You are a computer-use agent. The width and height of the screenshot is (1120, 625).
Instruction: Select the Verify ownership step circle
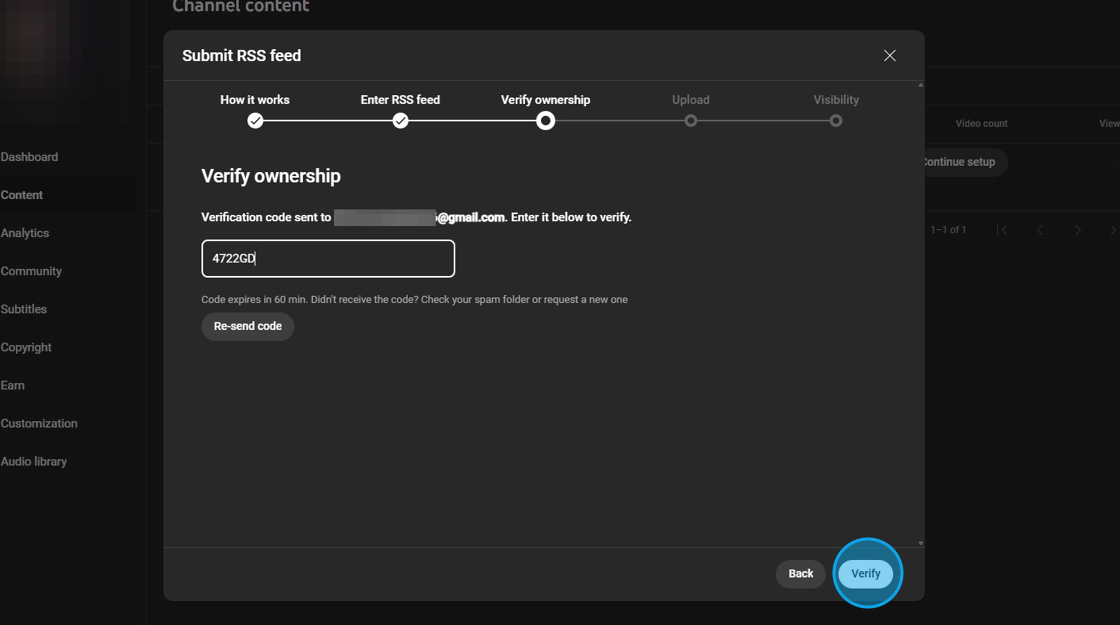pyautogui.click(x=545, y=121)
